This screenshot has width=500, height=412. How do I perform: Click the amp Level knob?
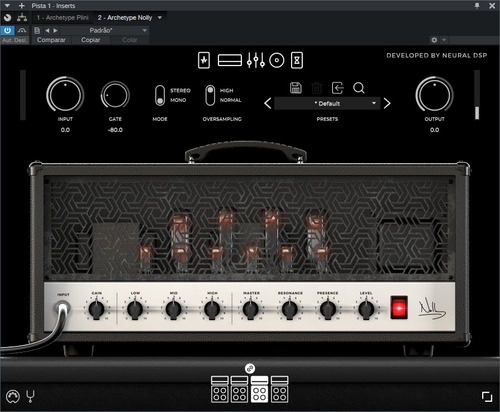pos(366,309)
